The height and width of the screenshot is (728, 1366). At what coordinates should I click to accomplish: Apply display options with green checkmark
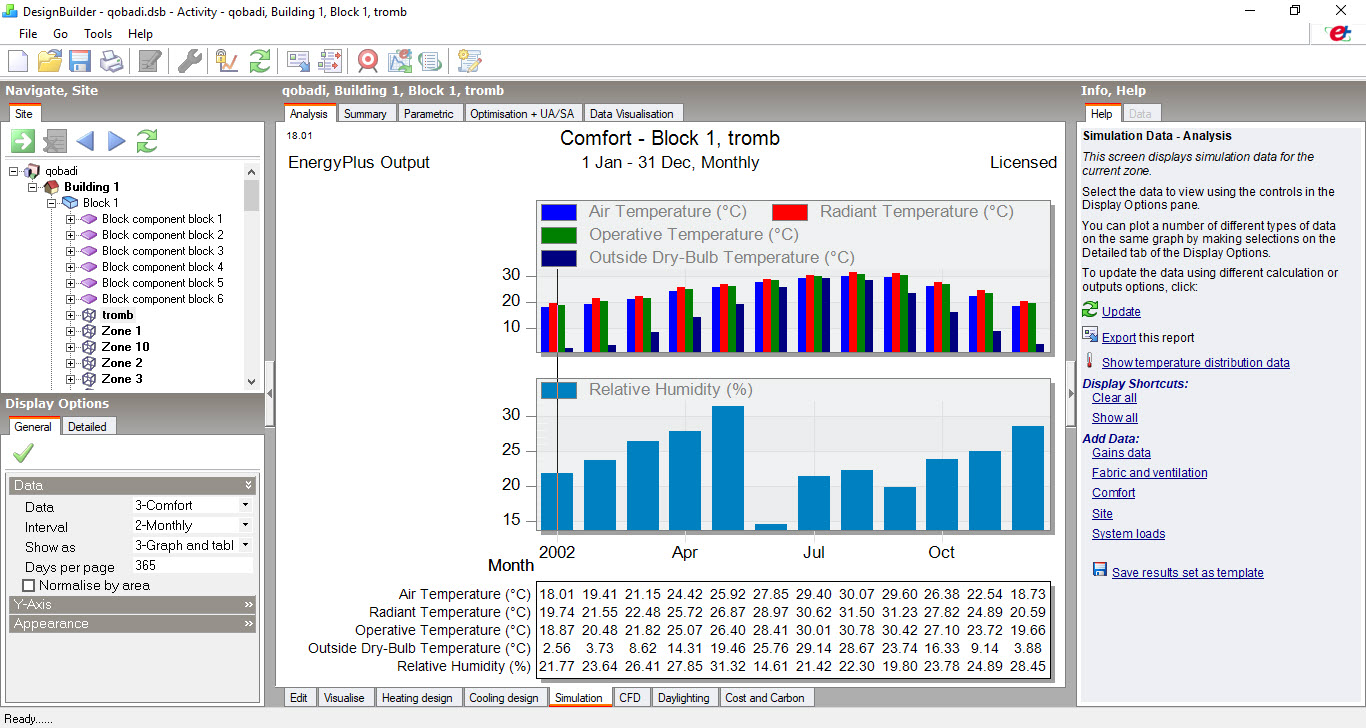23,454
